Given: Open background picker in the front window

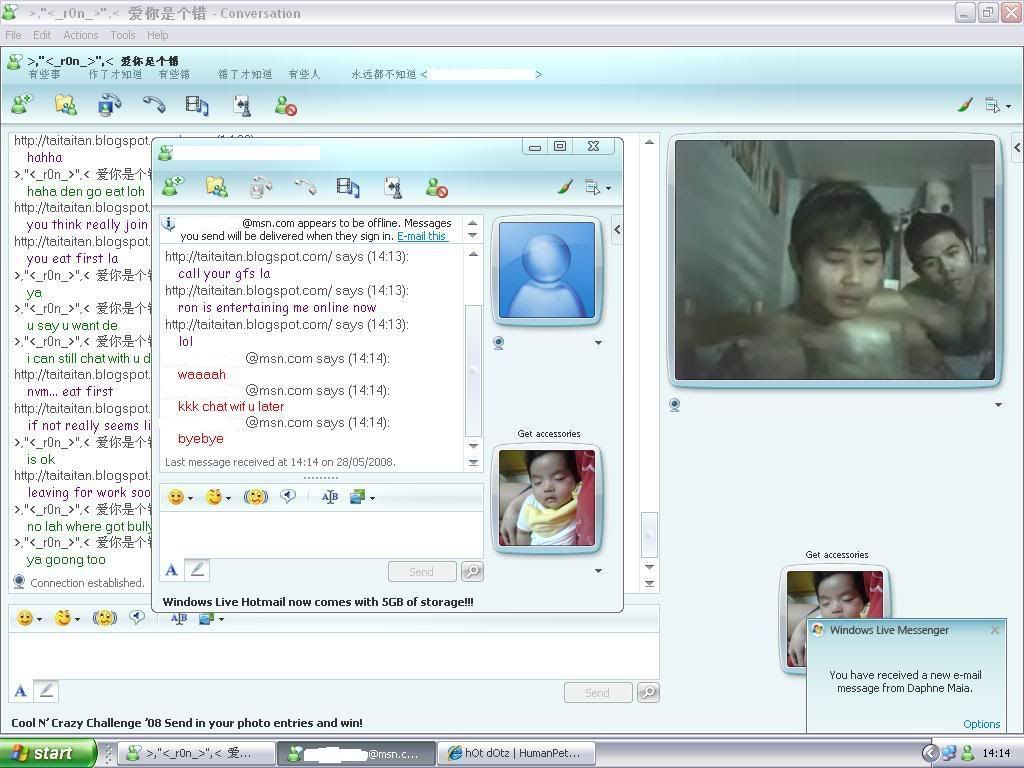Looking at the screenshot, I should 357,497.
